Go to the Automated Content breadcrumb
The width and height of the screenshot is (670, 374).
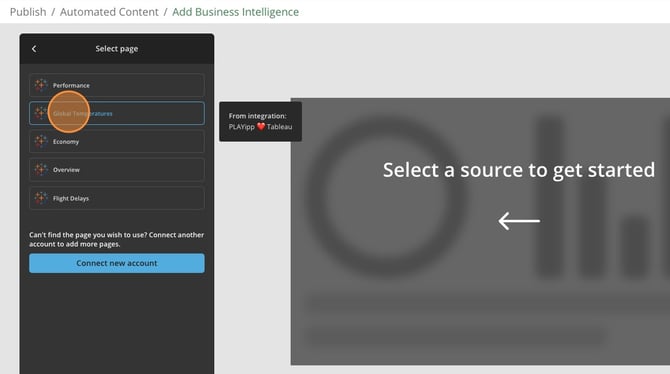109,12
